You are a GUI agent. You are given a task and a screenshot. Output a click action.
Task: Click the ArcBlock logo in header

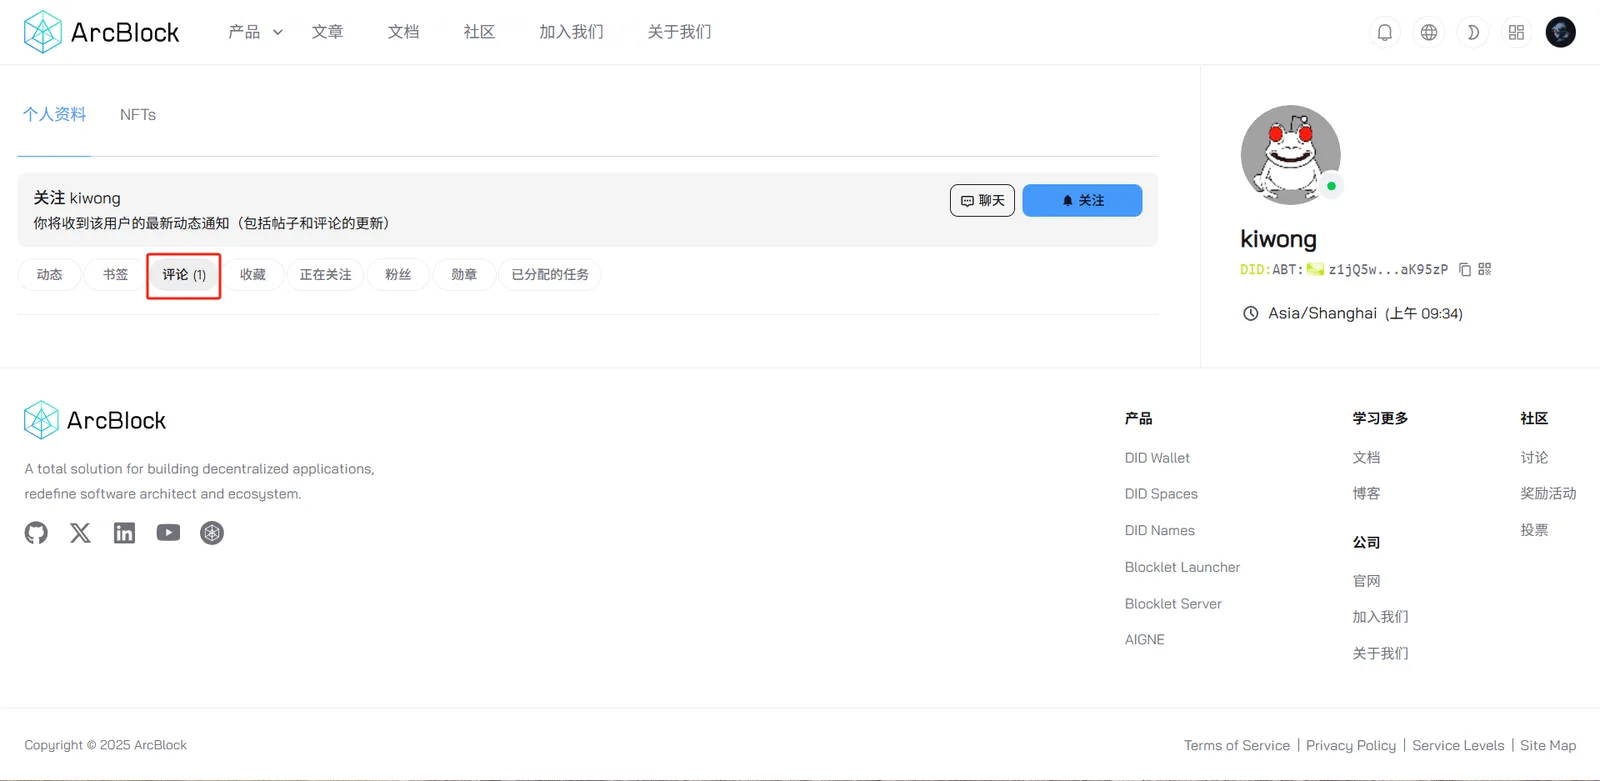pos(101,32)
